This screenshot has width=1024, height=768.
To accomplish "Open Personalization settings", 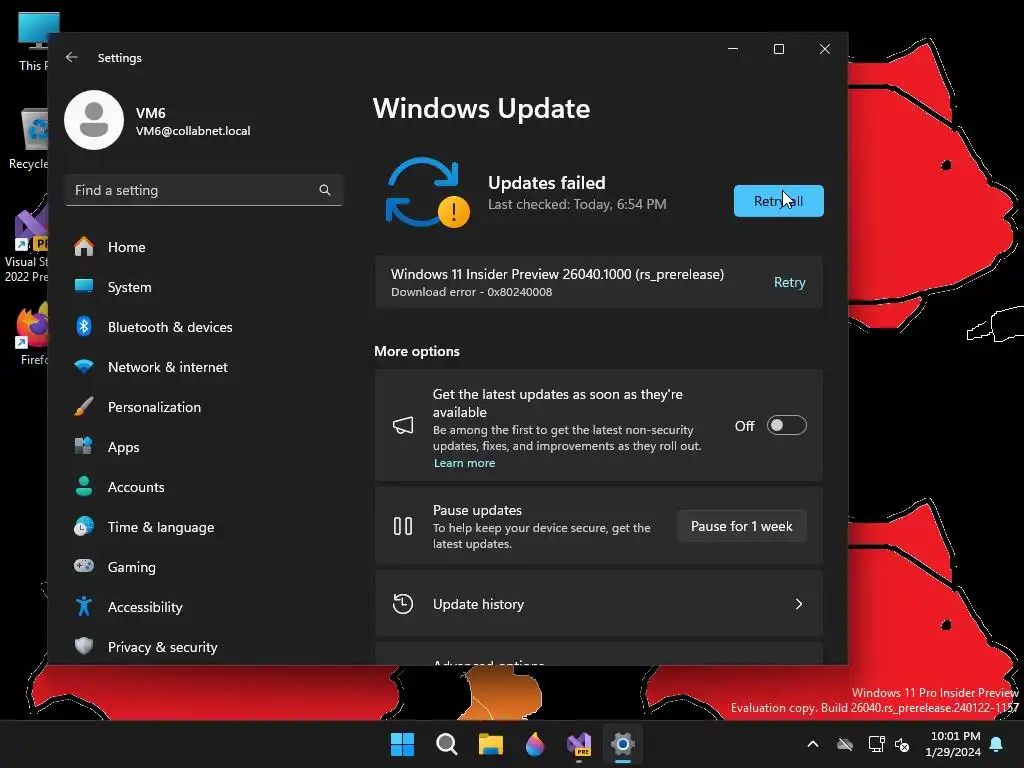I will 204,407.
